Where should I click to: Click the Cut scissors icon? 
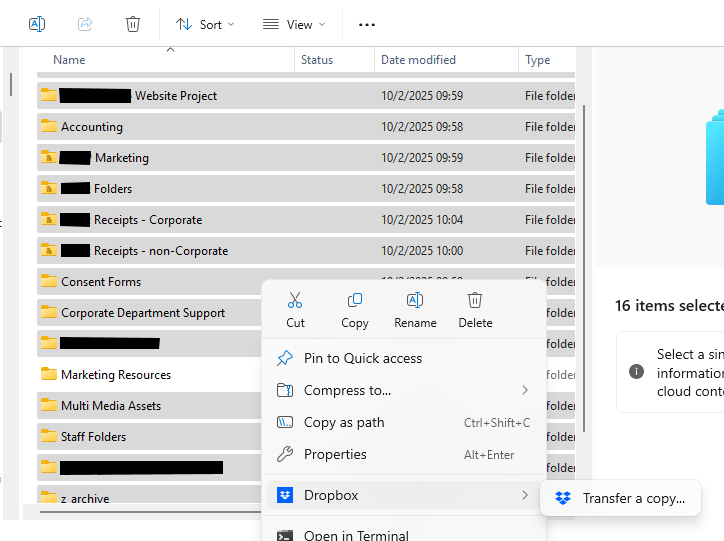point(295,301)
